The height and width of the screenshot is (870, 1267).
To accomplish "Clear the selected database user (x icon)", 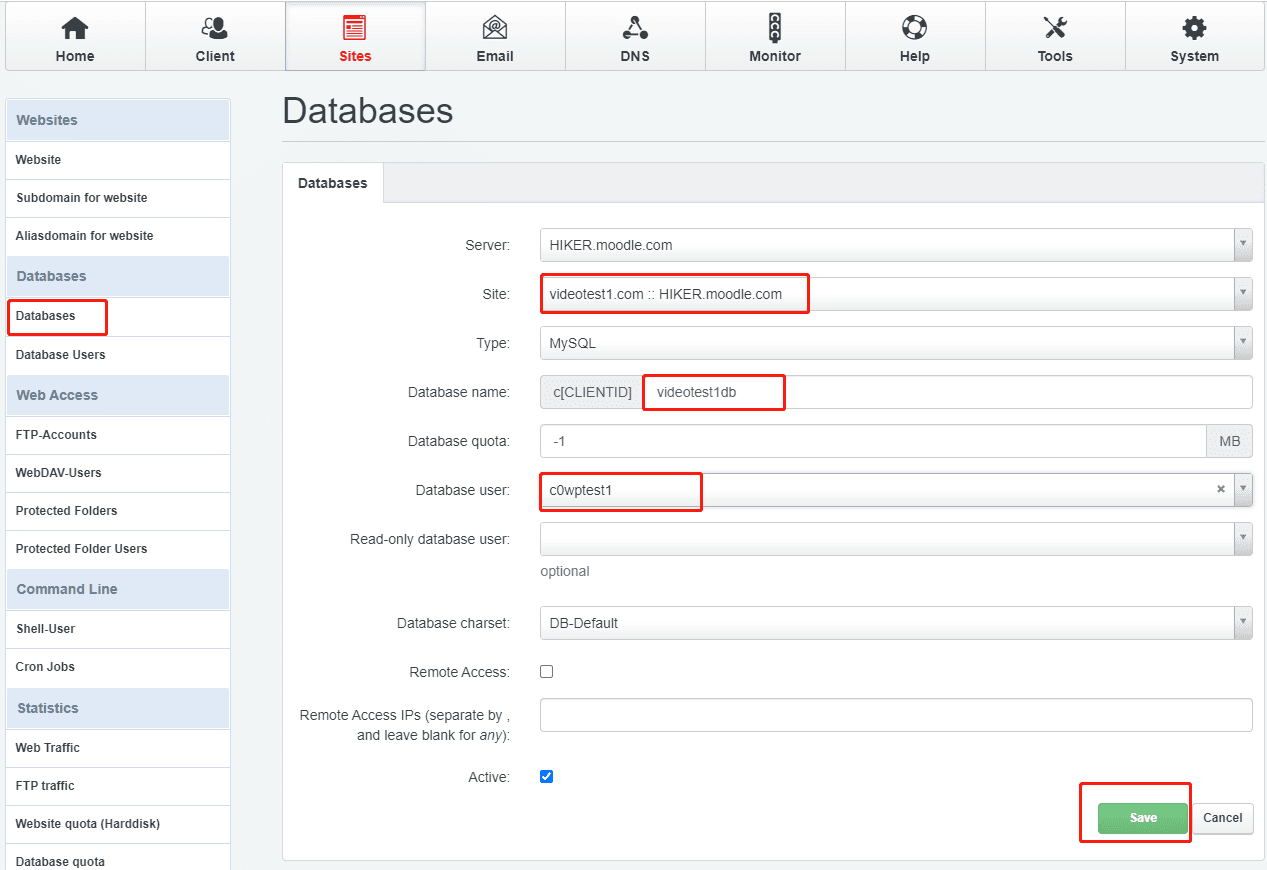I will pos(1220,490).
